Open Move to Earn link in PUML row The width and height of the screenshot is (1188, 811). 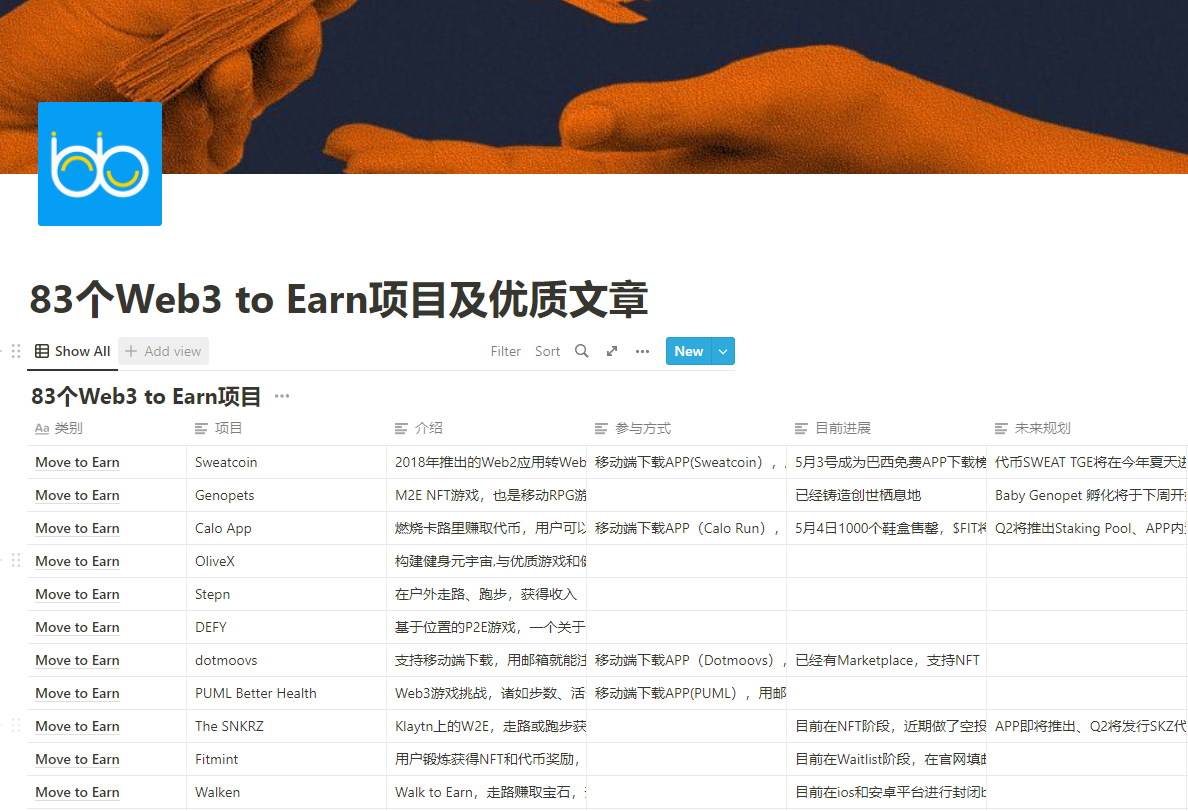point(77,693)
